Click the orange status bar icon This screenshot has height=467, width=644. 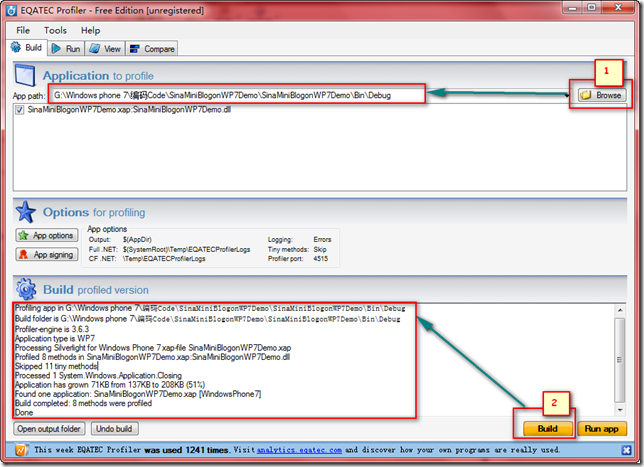point(21,450)
